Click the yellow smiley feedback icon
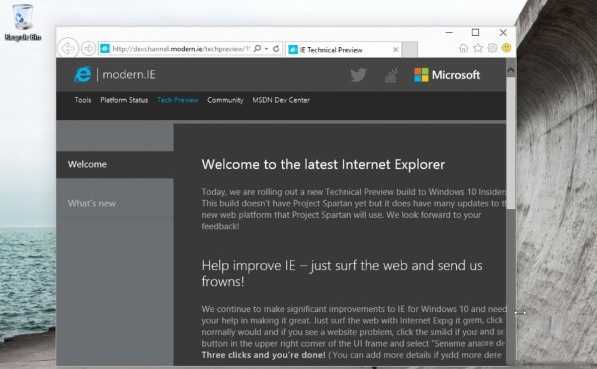This screenshot has width=597, height=369. [x=506, y=48]
